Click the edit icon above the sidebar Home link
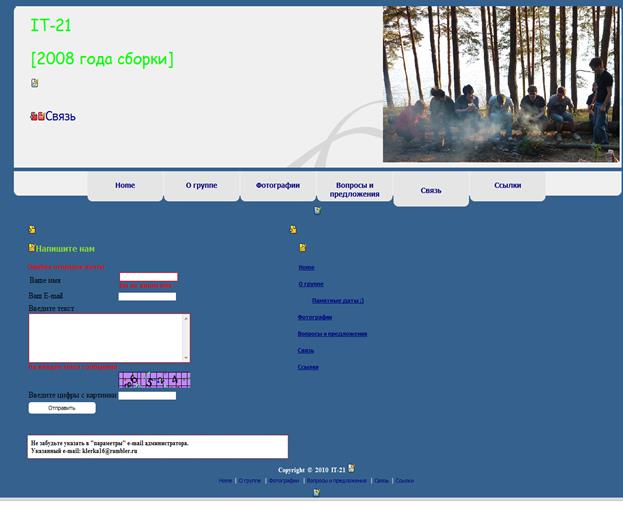 [303, 247]
